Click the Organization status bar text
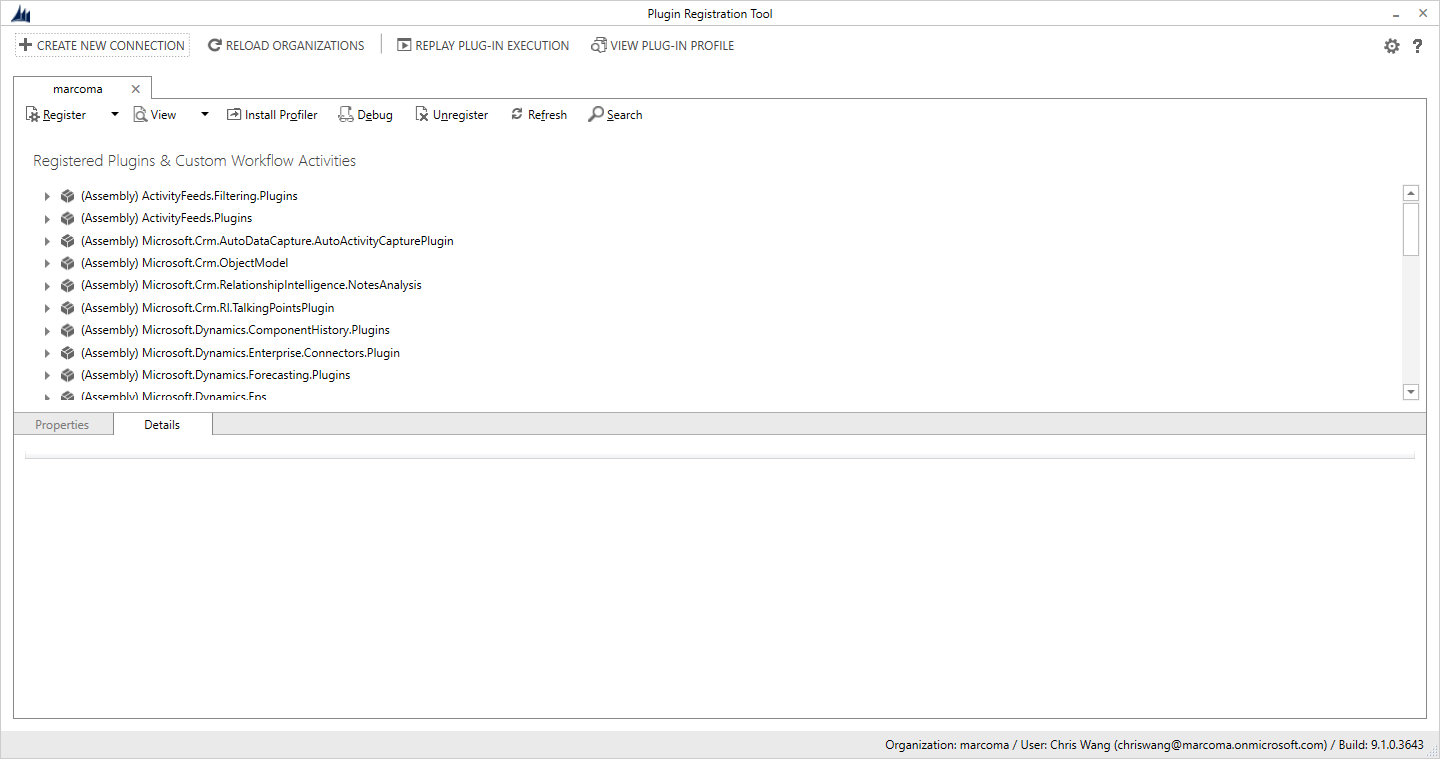1440x759 pixels. click(x=1154, y=745)
